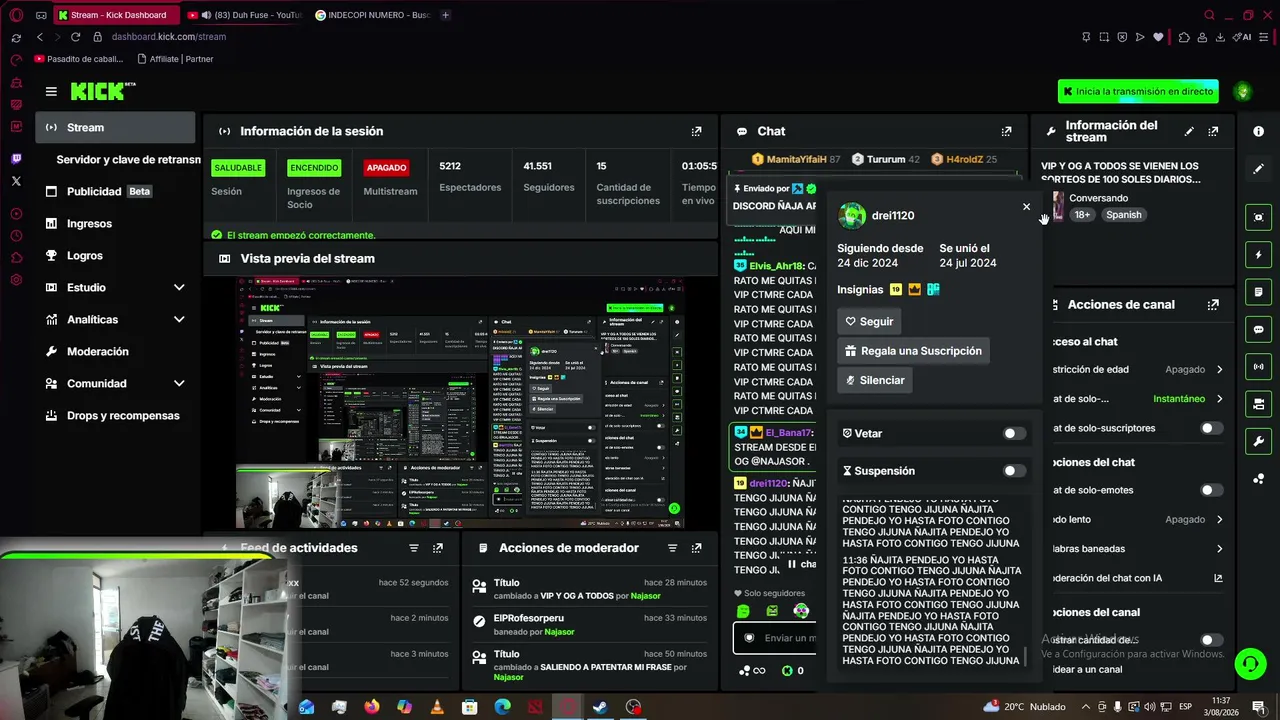Pop out the Acciones de moderador panel
Image resolution: width=1280 pixels, height=720 pixels.
click(697, 548)
